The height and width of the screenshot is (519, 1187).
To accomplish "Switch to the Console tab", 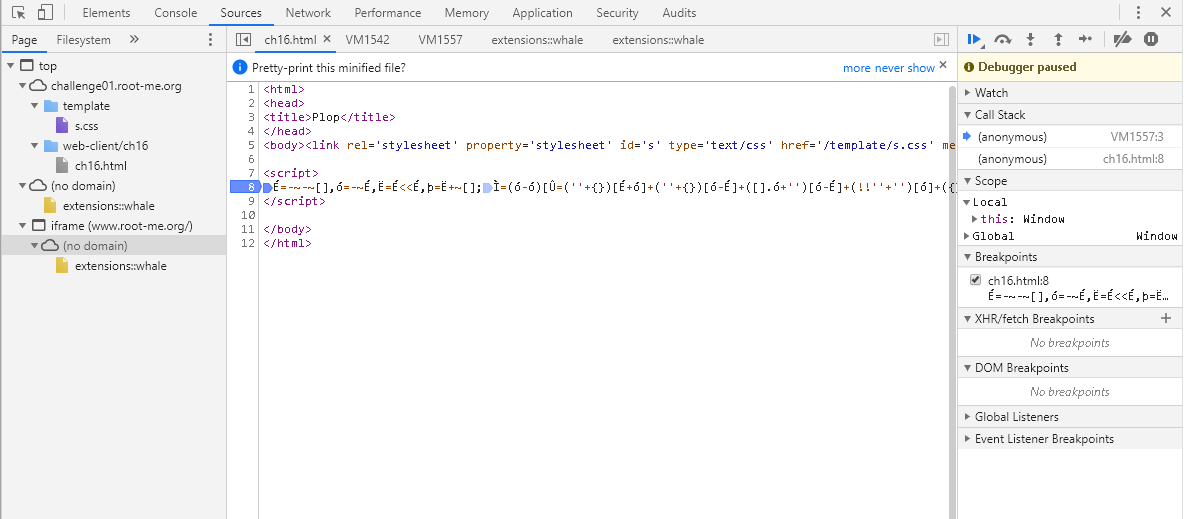I will tap(176, 13).
